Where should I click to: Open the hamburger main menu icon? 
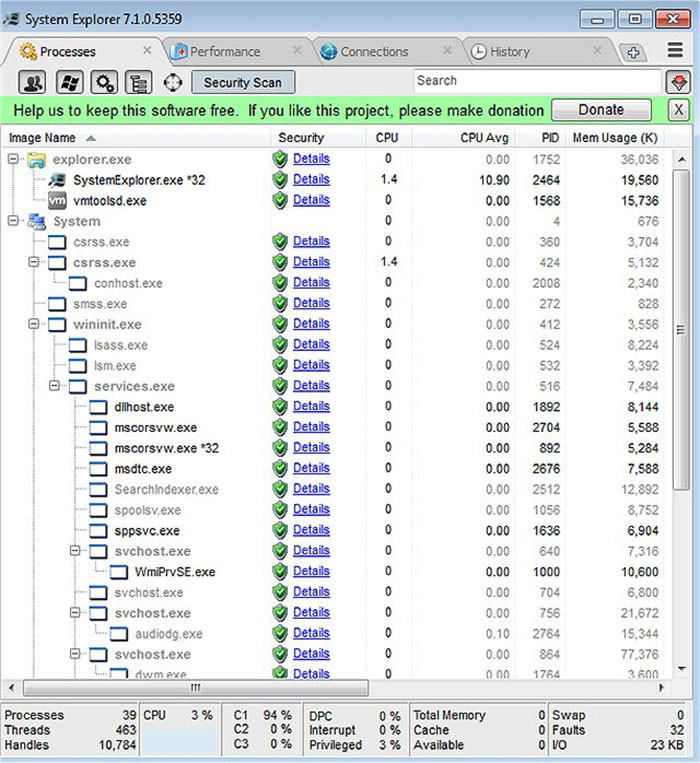point(675,50)
